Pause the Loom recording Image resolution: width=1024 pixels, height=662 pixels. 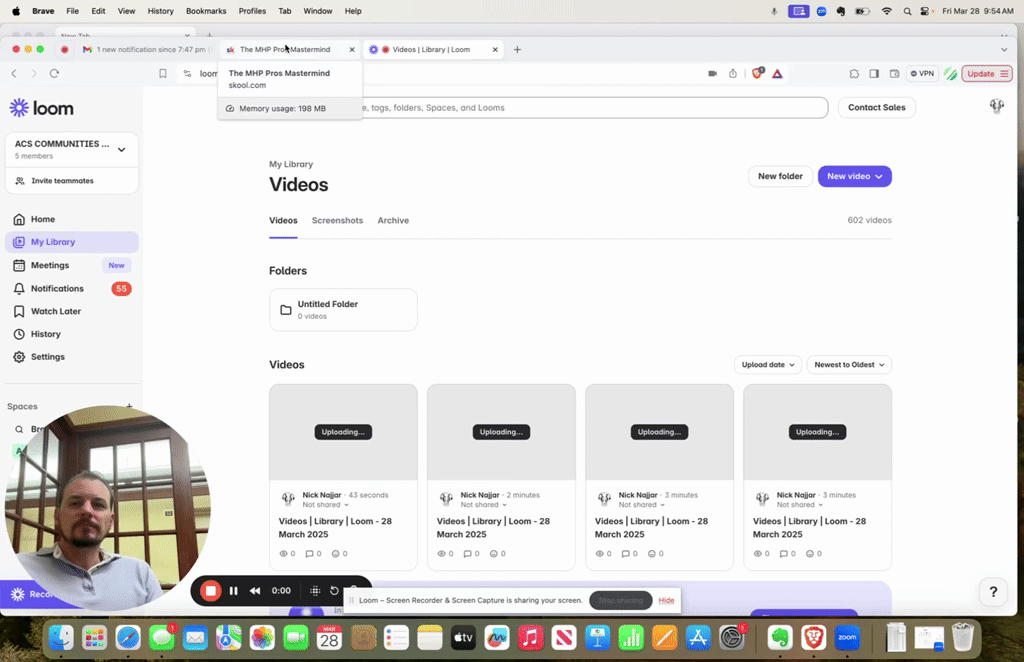[x=234, y=591]
